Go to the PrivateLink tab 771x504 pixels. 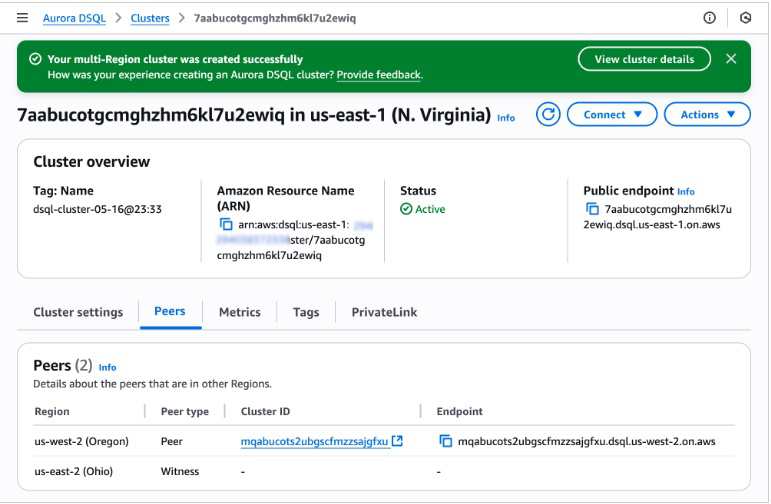384,312
